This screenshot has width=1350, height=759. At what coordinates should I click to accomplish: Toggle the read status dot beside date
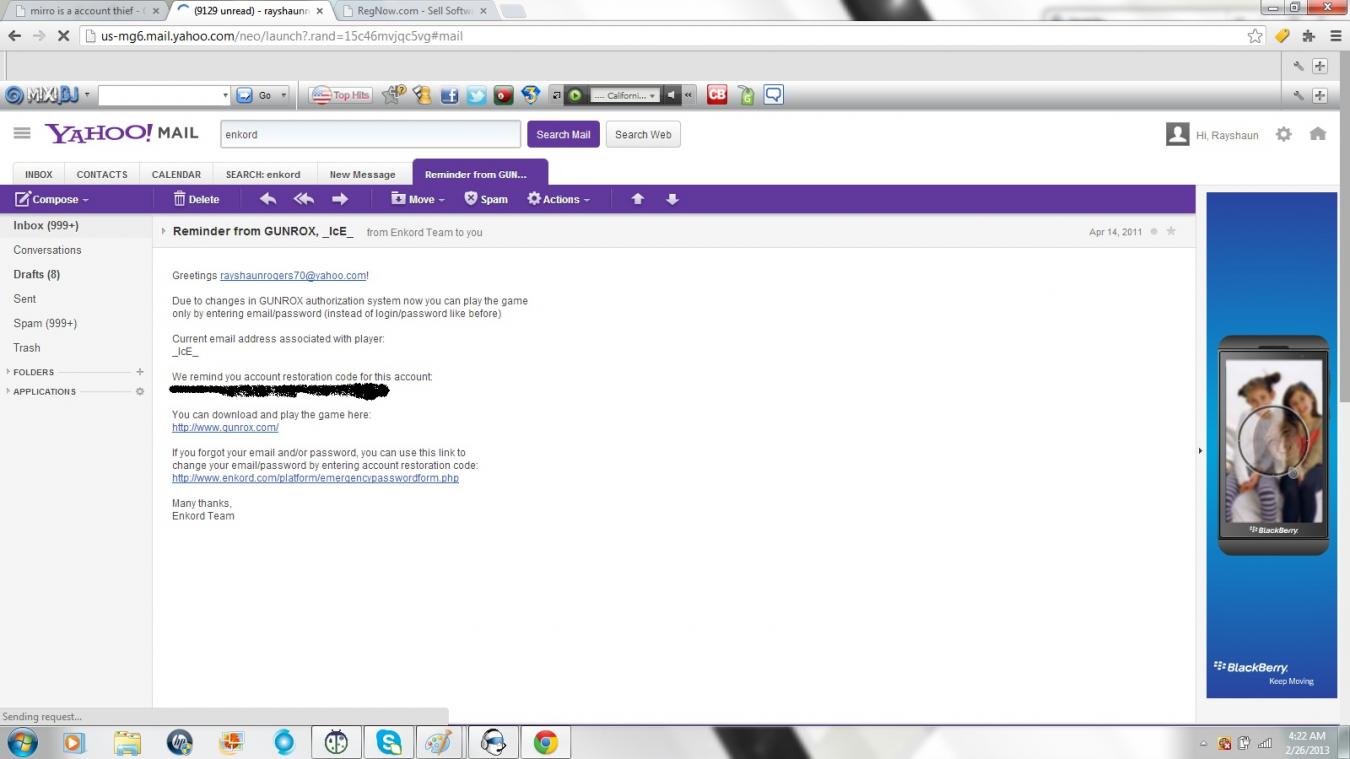click(1154, 232)
